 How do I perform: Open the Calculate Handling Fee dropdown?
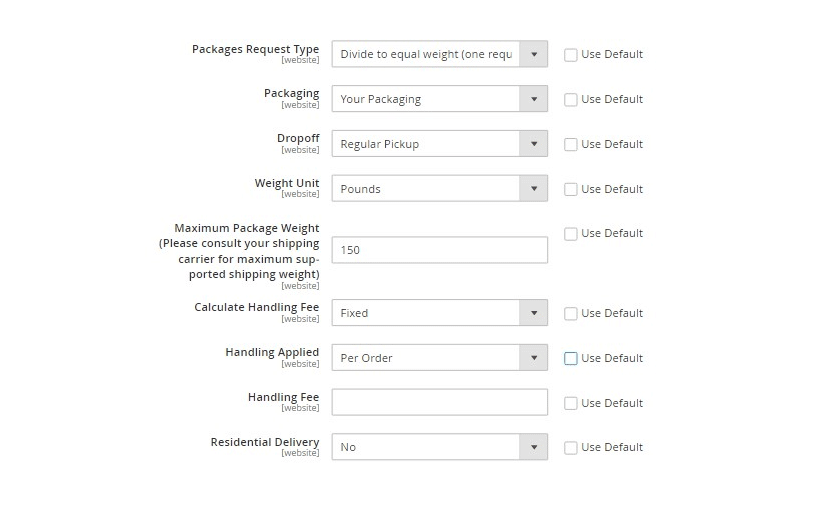click(x=439, y=313)
